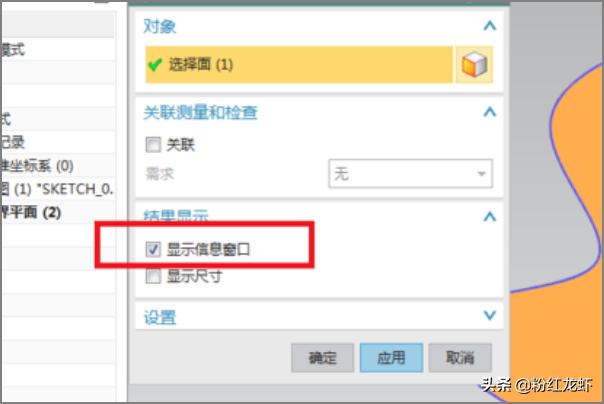Collapse the 结果显示 section chevron

pos(490,217)
